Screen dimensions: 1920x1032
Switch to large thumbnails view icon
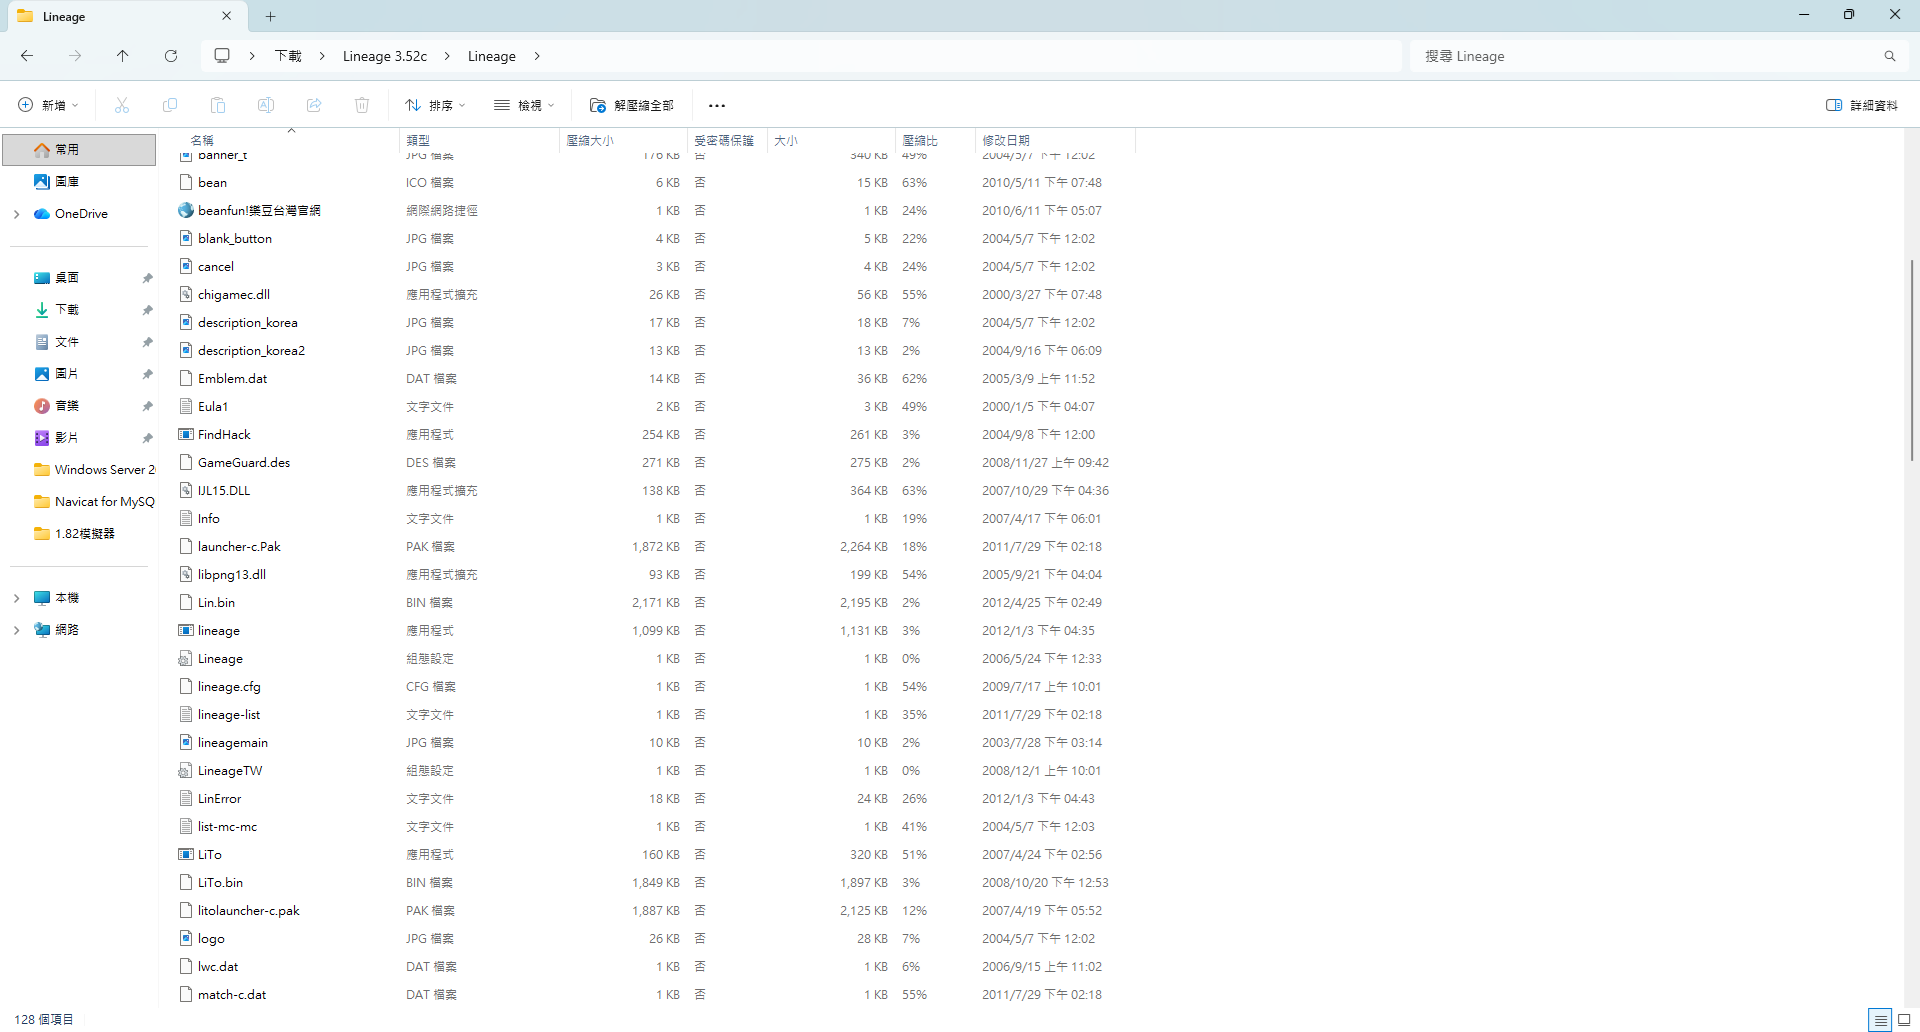[1904, 1020]
